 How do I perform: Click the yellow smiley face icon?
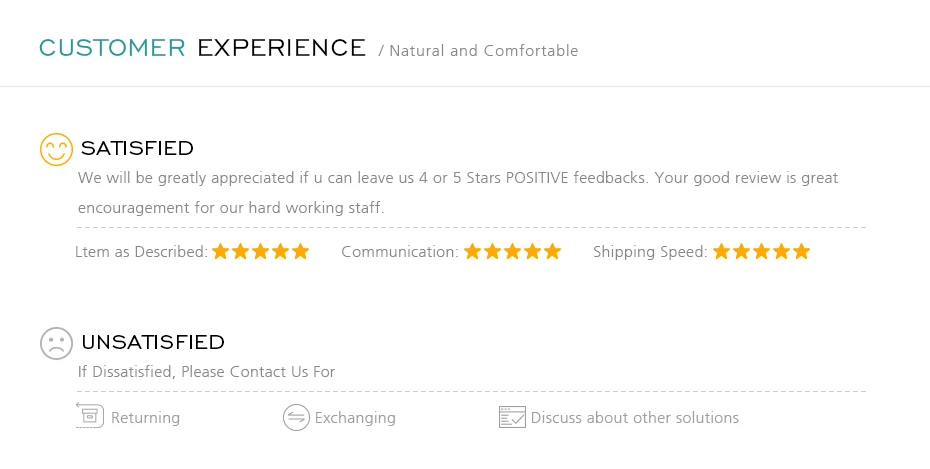(56, 149)
